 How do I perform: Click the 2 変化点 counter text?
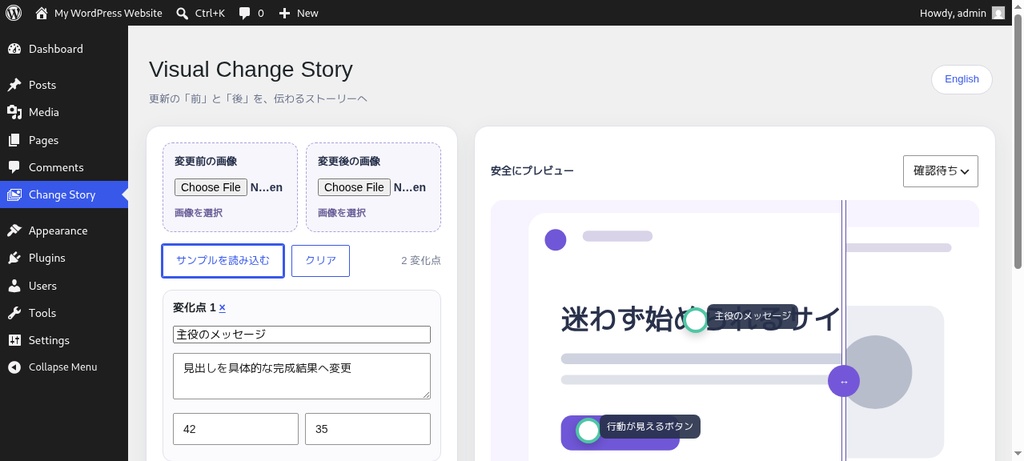pos(421,261)
